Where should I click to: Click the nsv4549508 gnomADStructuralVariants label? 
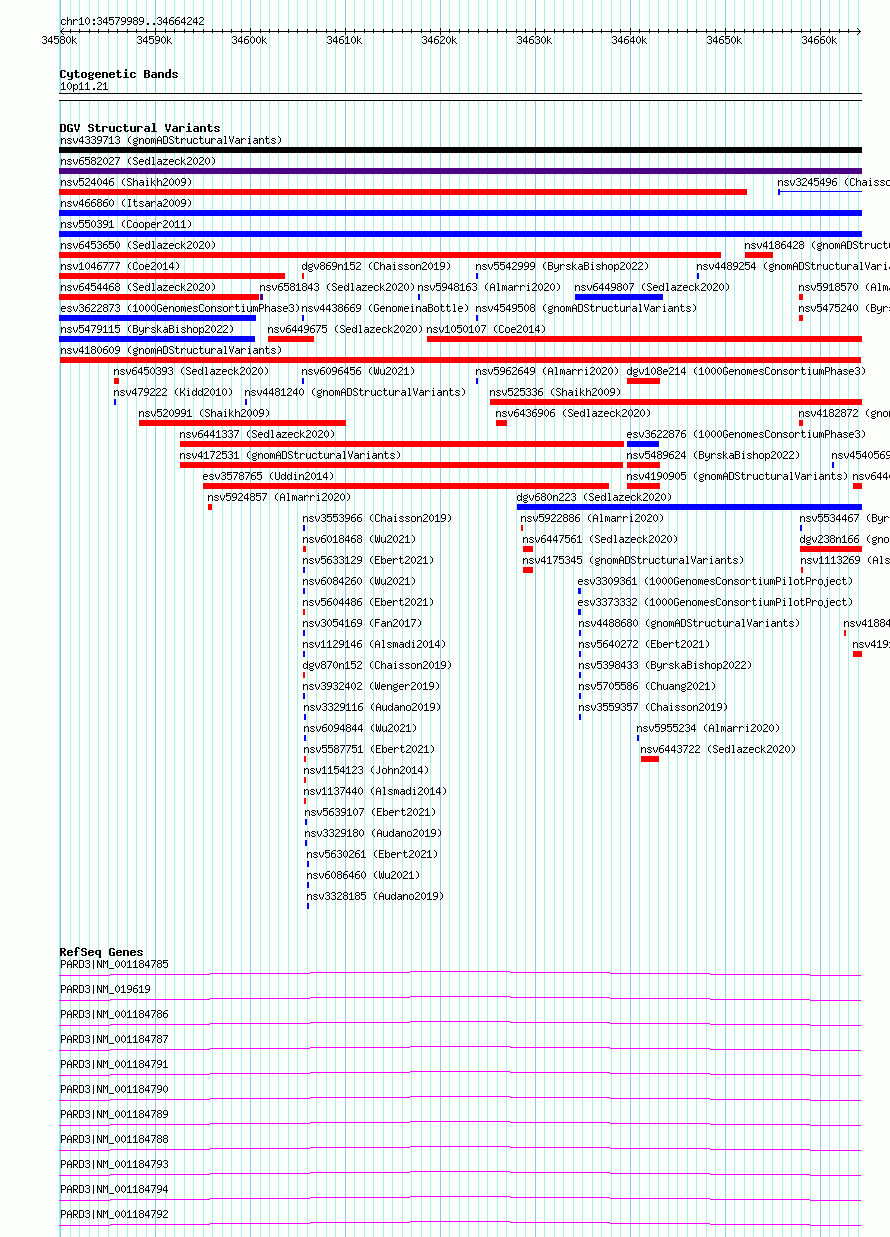pos(586,308)
